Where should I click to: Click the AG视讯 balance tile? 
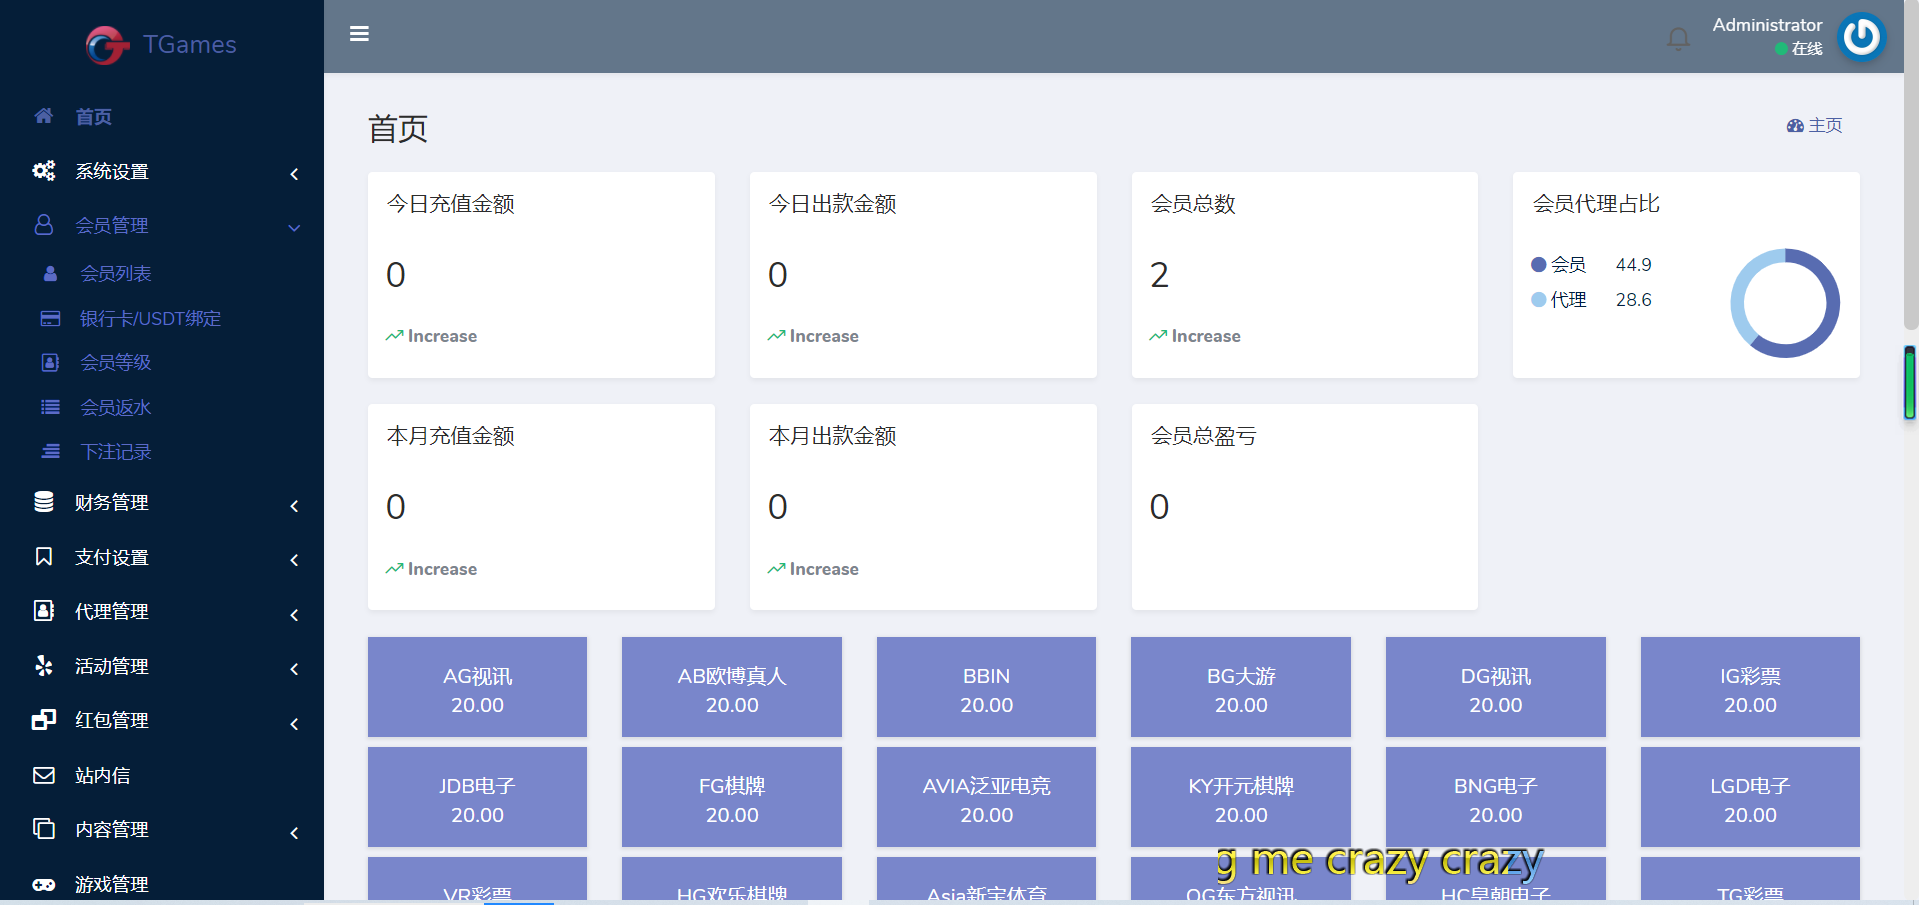(x=477, y=687)
